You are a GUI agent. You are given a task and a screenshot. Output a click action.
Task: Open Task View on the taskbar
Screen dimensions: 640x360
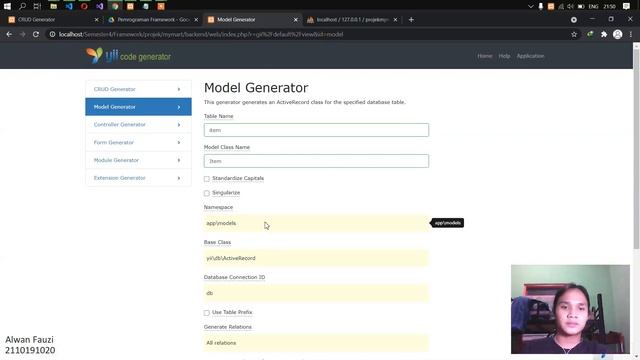tap(37, 6)
